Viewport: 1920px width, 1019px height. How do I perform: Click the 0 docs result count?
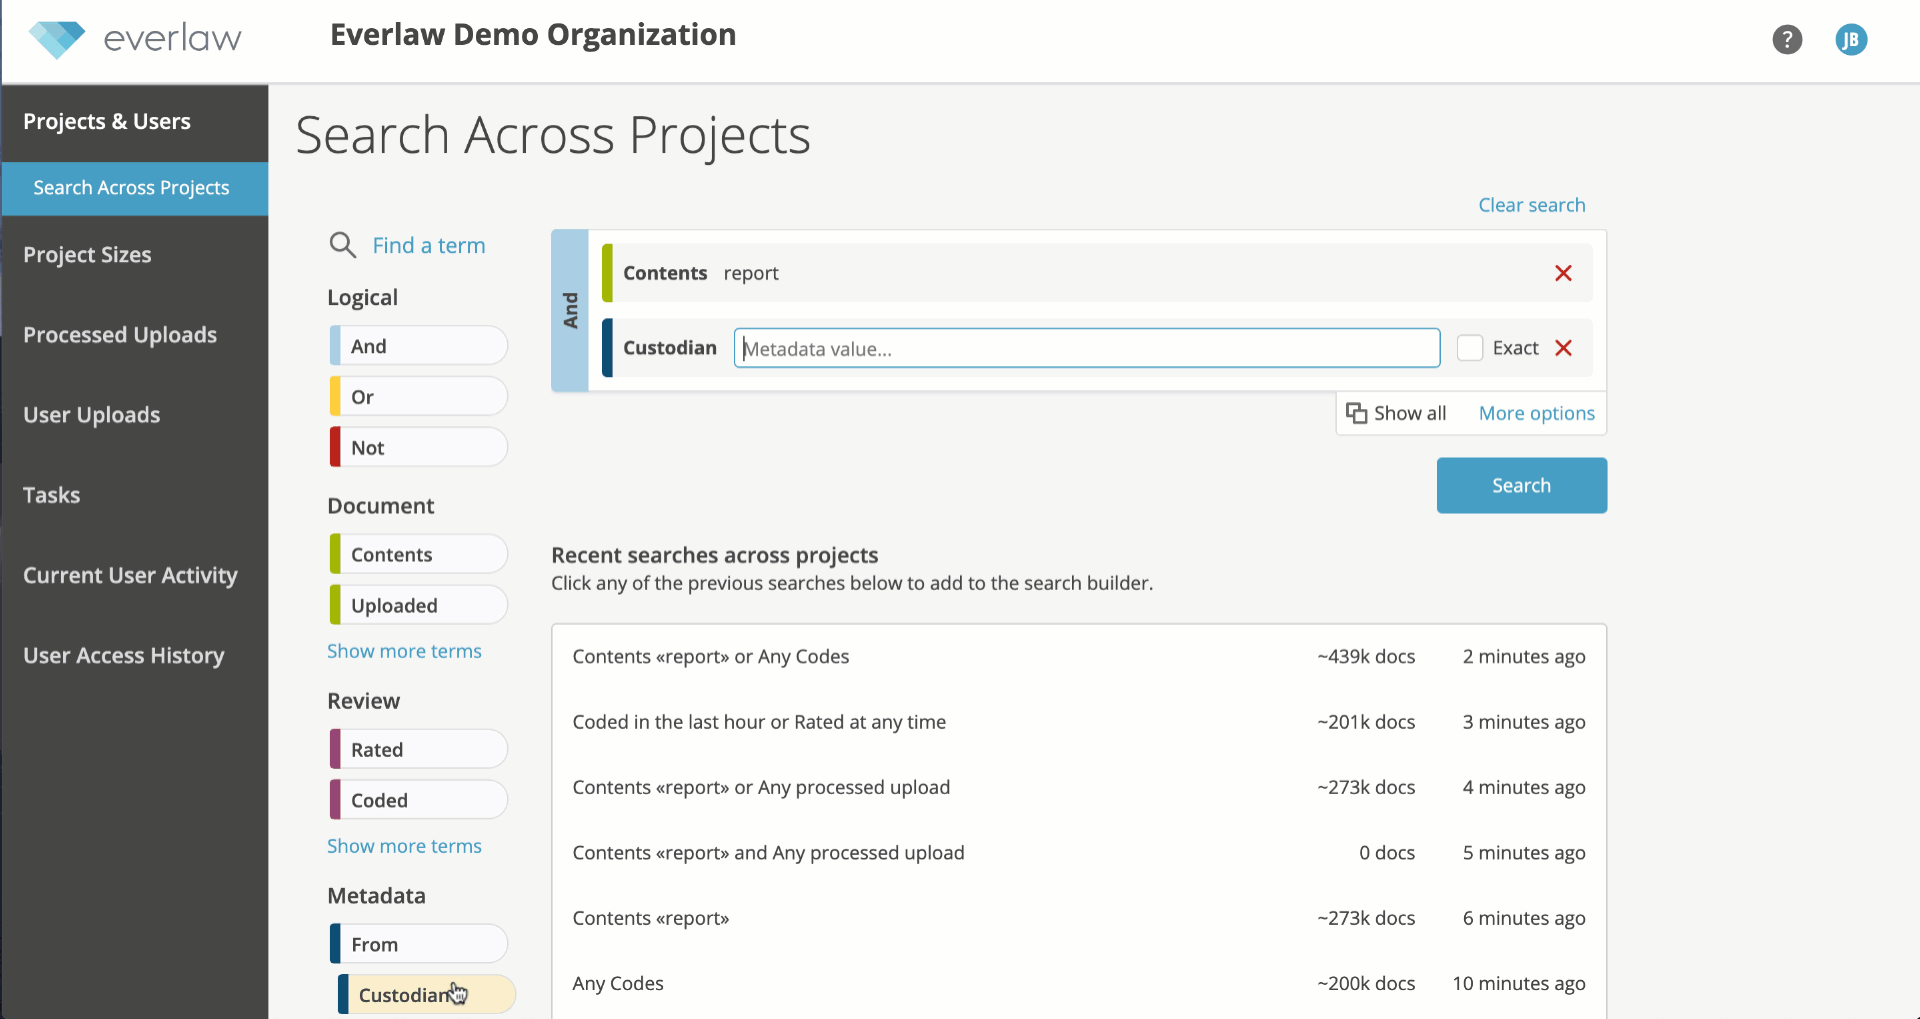(1387, 853)
